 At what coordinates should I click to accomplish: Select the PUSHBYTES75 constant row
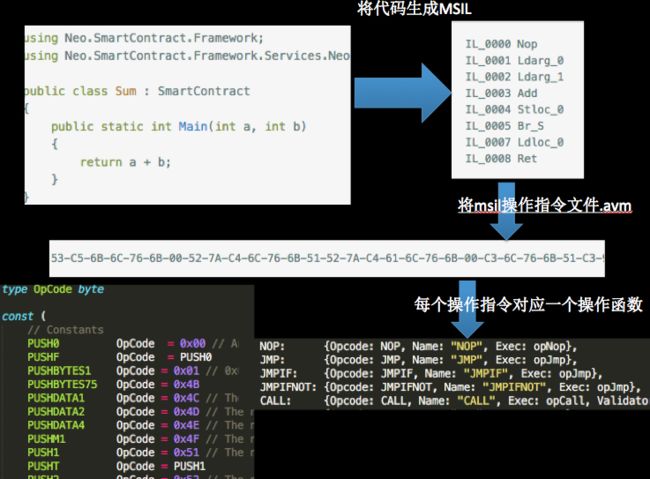(x=114, y=385)
